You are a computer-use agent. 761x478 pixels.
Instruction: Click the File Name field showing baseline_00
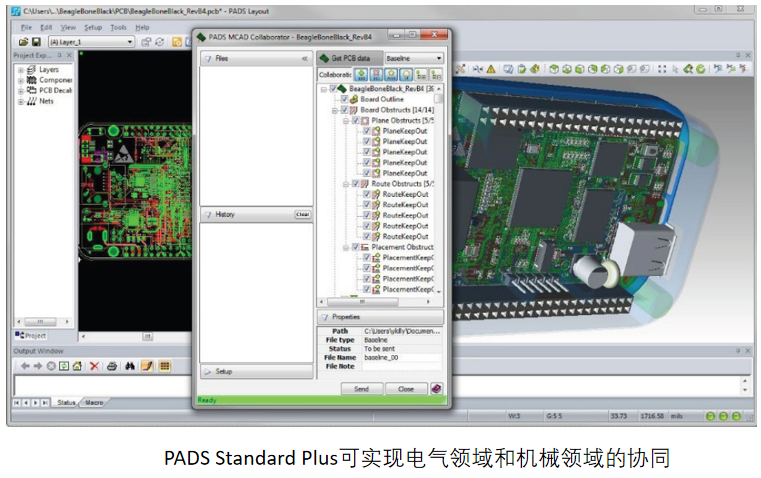pos(402,358)
